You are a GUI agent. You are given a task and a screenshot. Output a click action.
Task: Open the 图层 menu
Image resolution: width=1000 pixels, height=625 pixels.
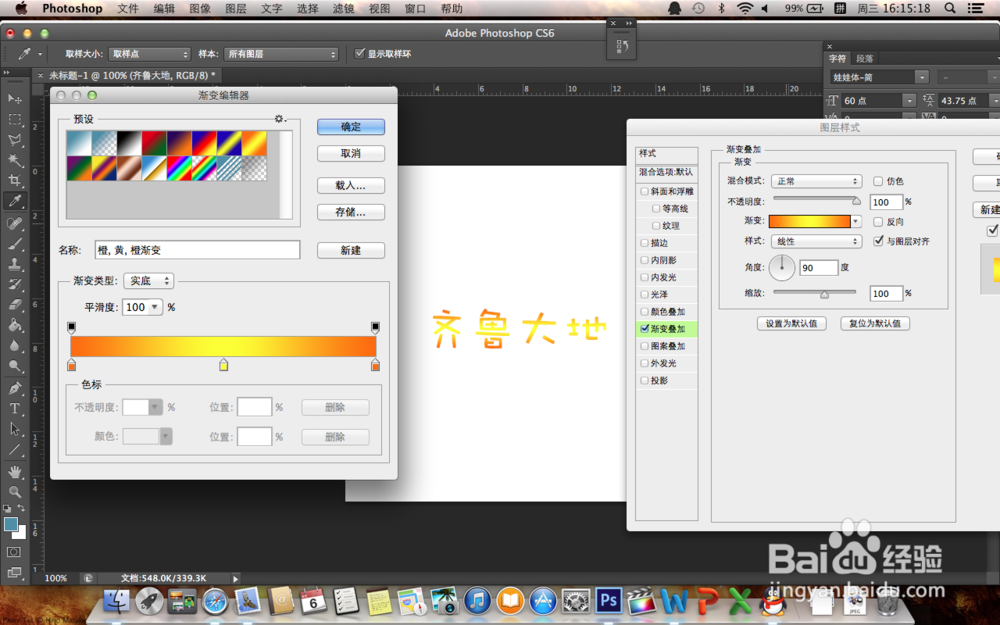[x=235, y=8]
